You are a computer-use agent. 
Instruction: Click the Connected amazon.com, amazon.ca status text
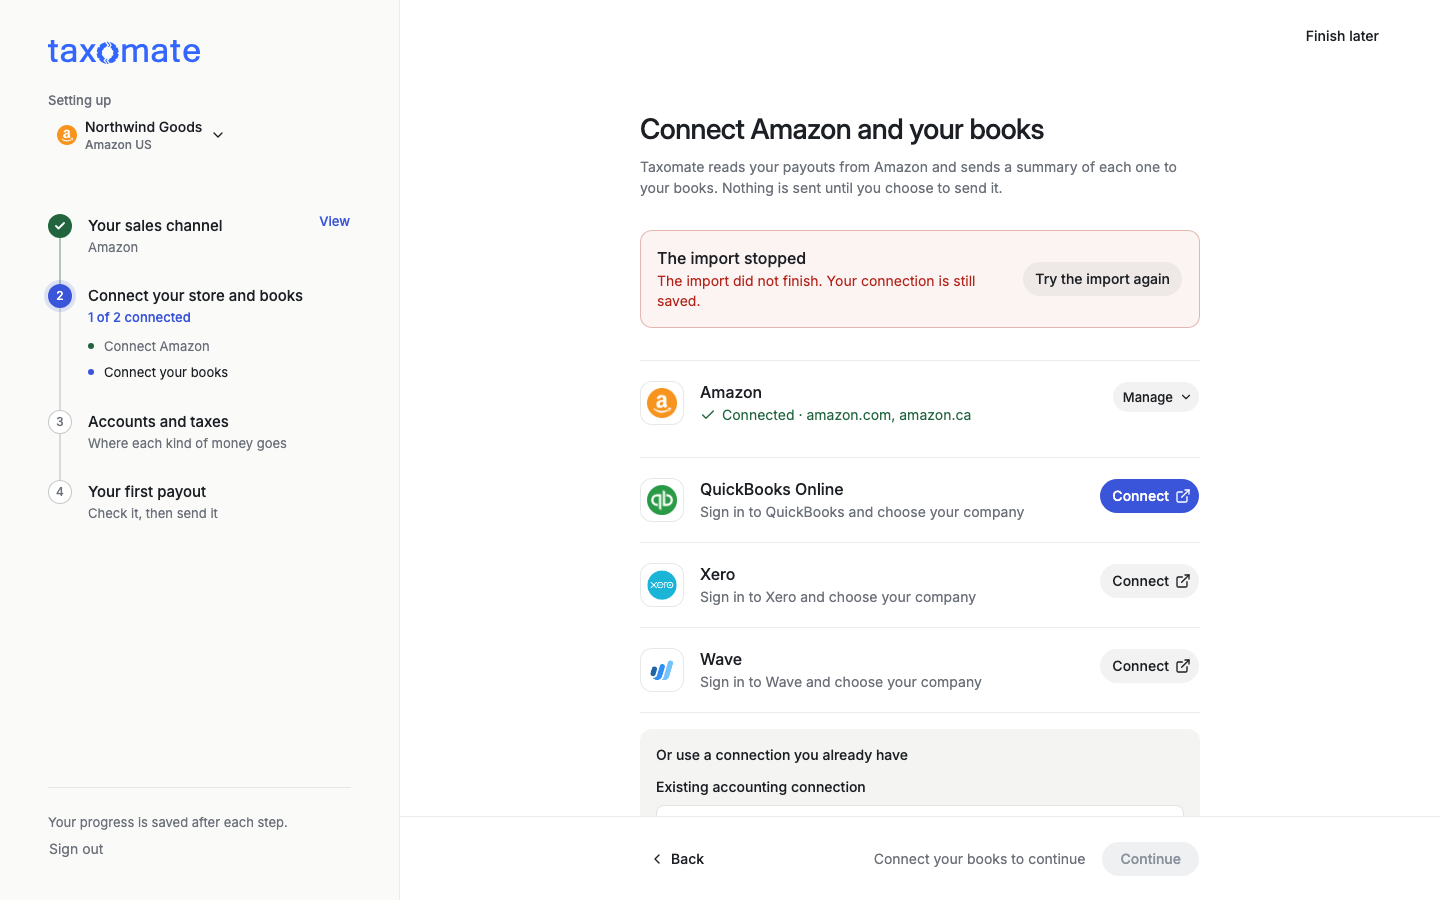tap(846, 415)
